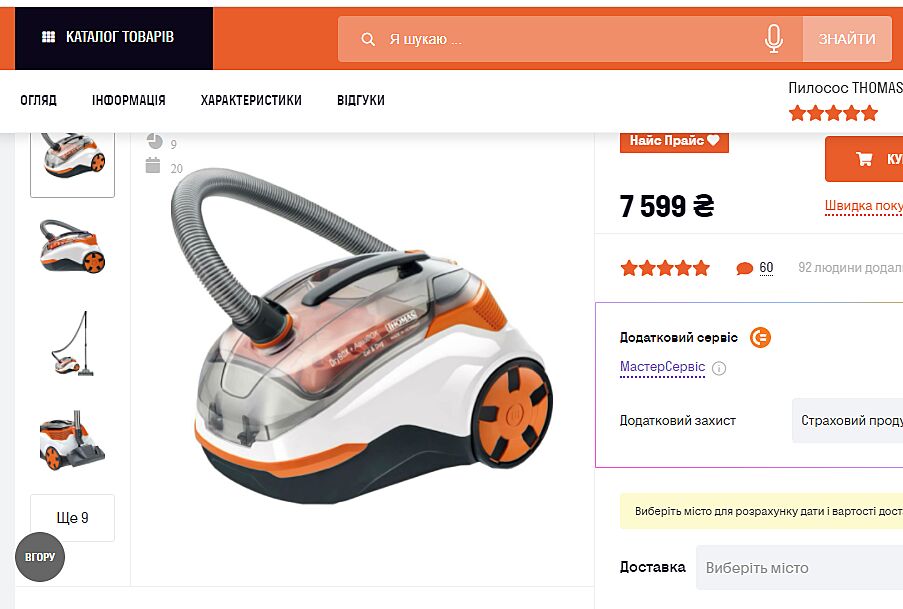This screenshot has width=903, height=609.
Task: Open the Інформація tab
Action: tap(128, 100)
